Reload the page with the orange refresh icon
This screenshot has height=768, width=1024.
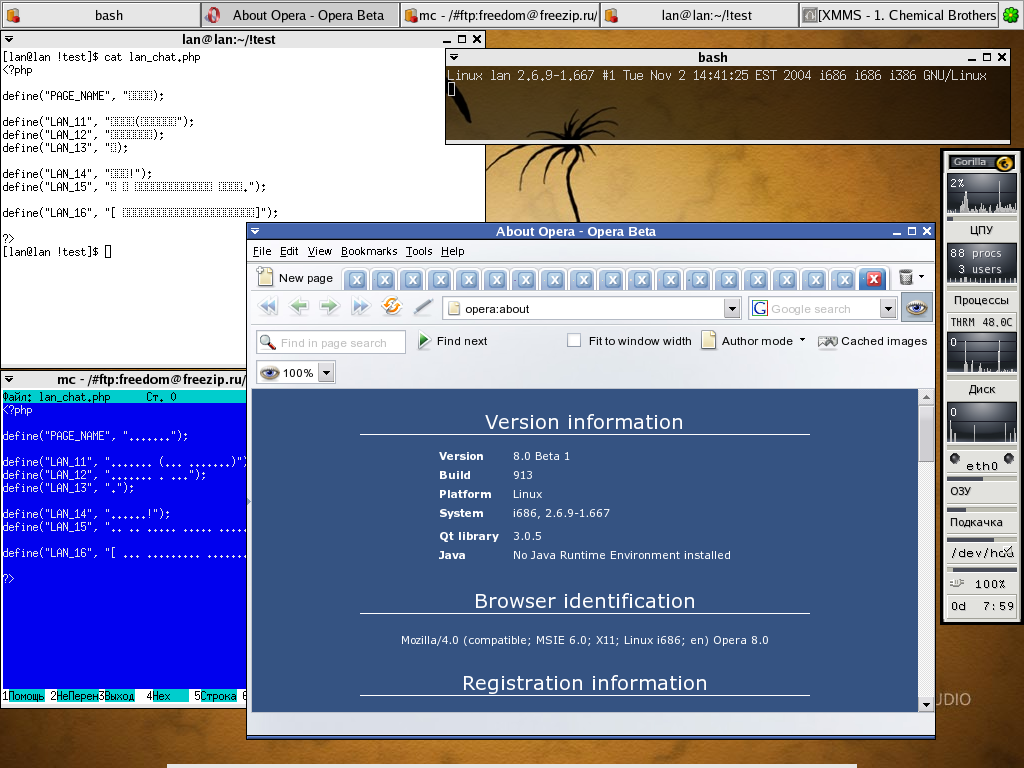click(x=391, y=306)
